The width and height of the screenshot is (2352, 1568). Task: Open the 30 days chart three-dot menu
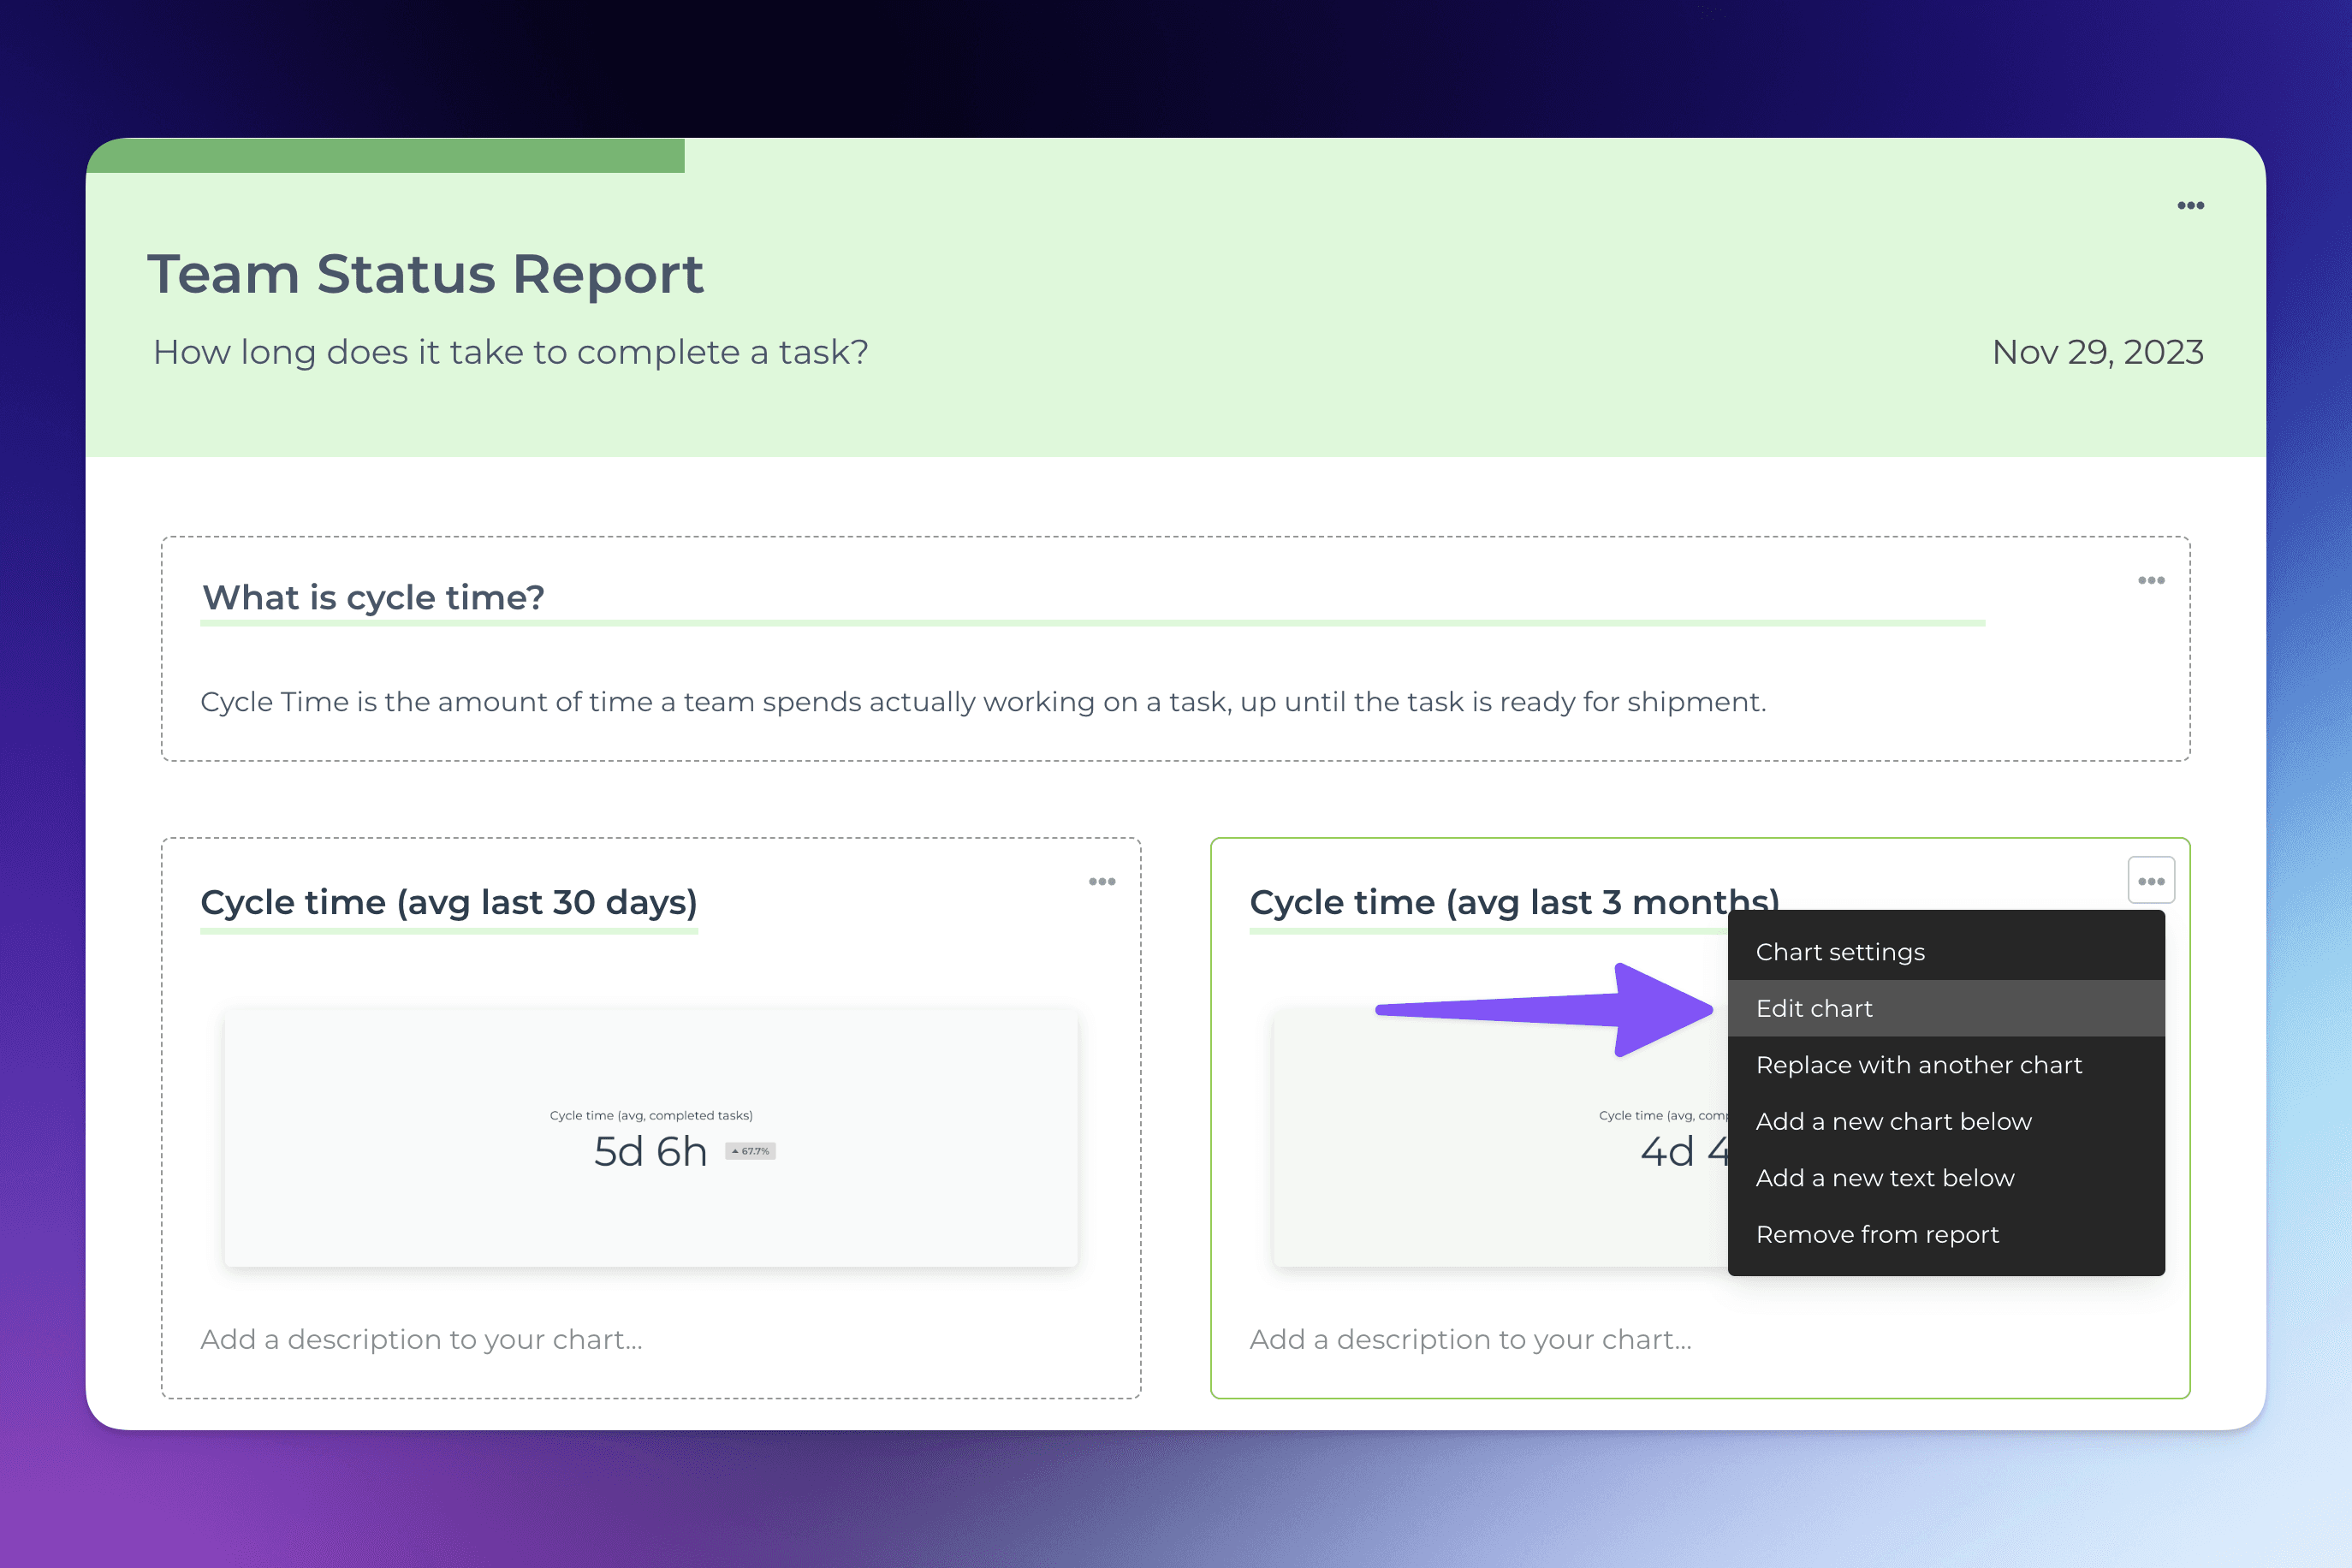pos(1102,882)
